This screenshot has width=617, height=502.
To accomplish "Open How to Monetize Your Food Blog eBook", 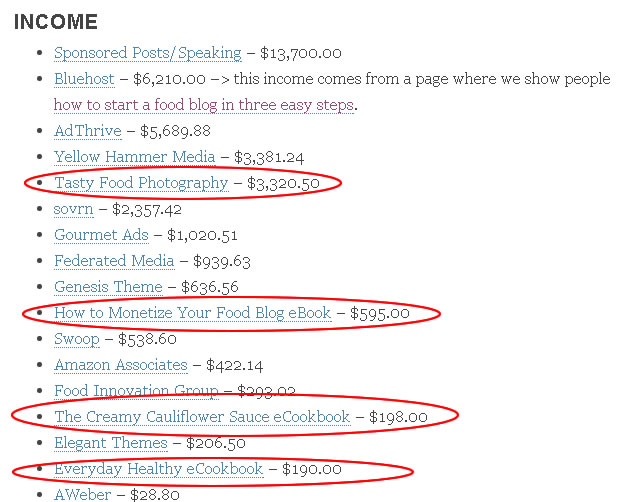I will point(192,313).
